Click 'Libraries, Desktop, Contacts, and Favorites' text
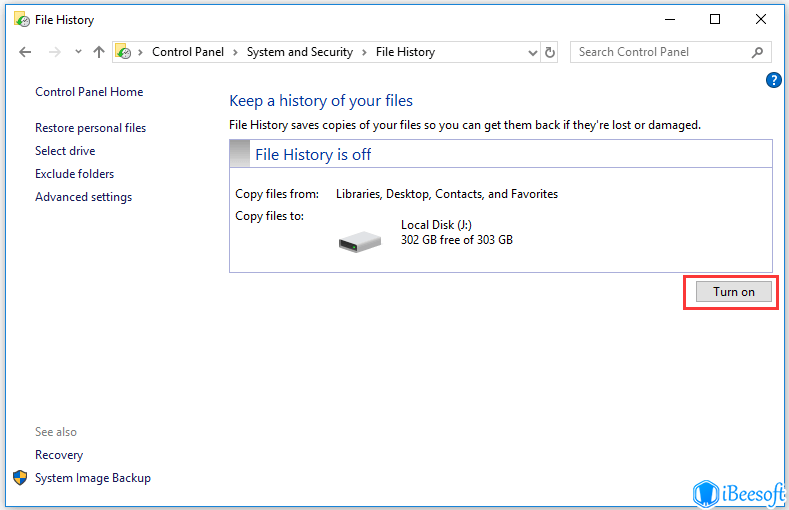The image size is (789, 510). [447, 194]
